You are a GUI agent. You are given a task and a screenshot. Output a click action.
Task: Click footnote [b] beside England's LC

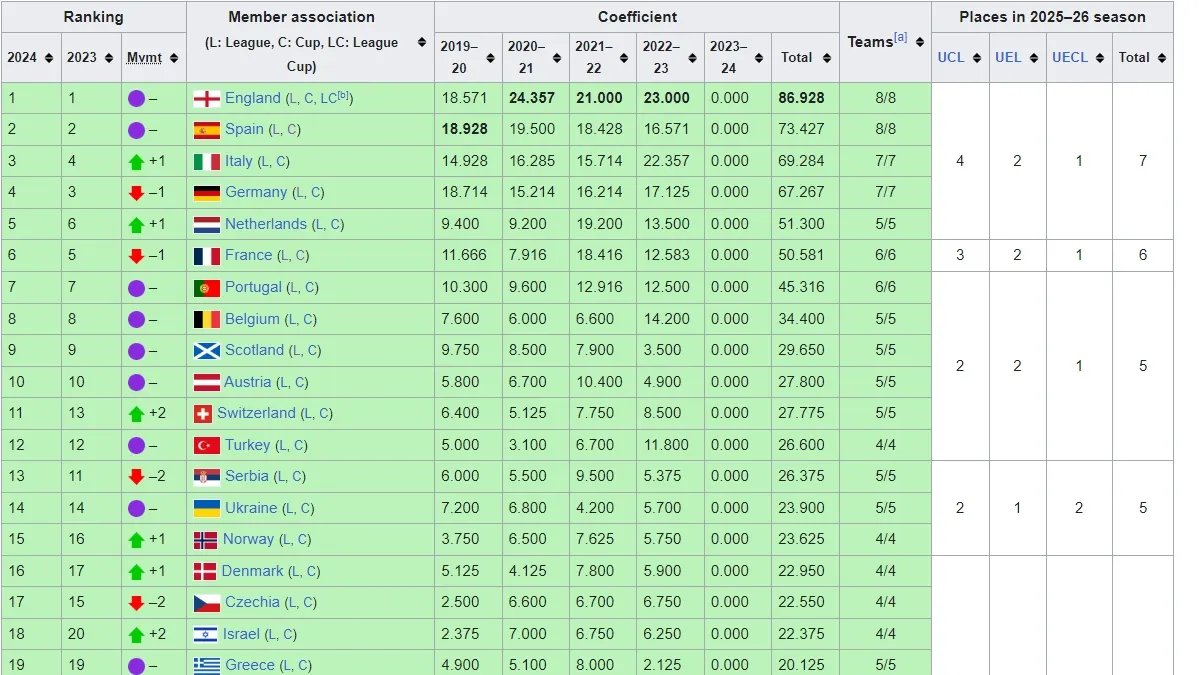pos(343,96)
